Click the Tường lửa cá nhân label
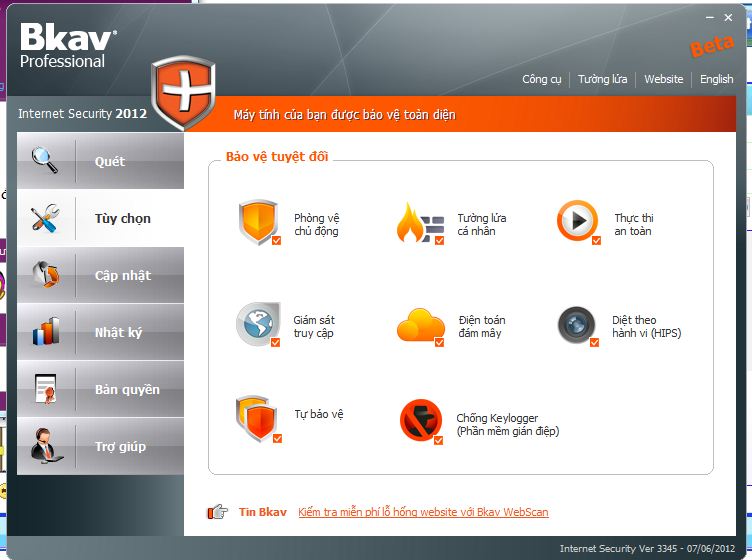 [x=482, y=224]
